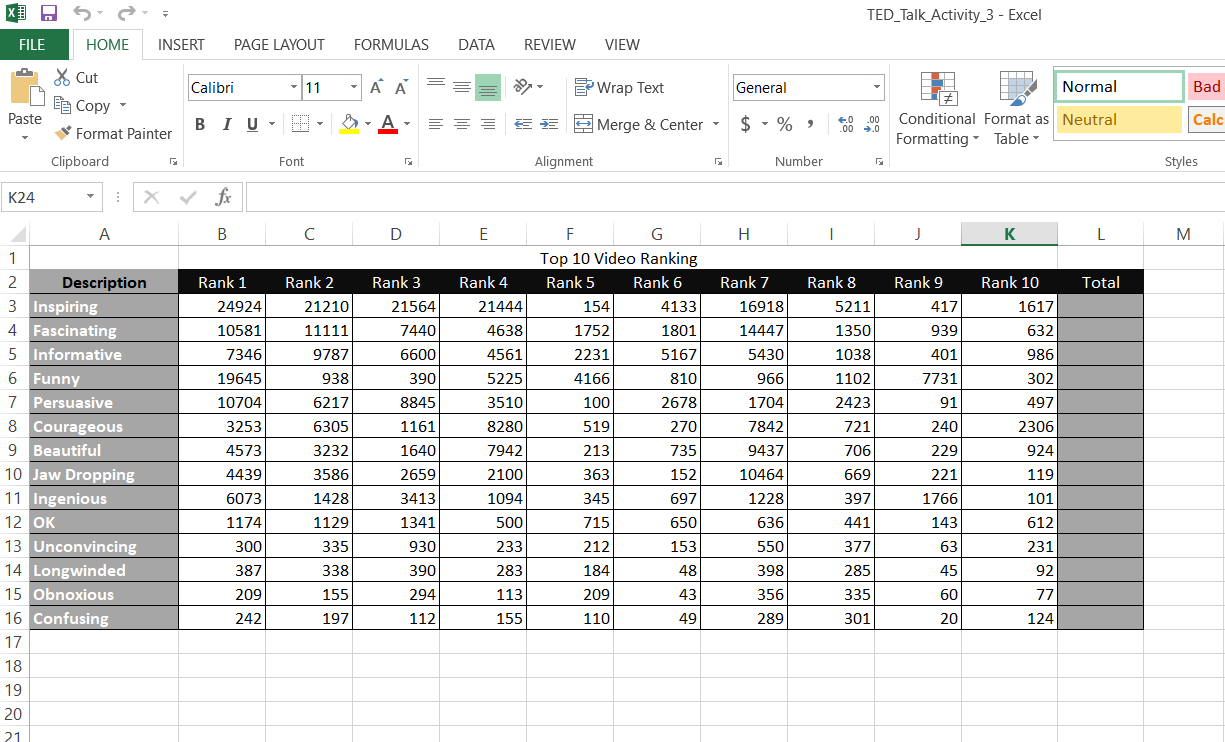This screenshot has width=1225, height=742.
Task: Switch to the PAGE LAYOUT tab
Action: click(x=279, y=44)
